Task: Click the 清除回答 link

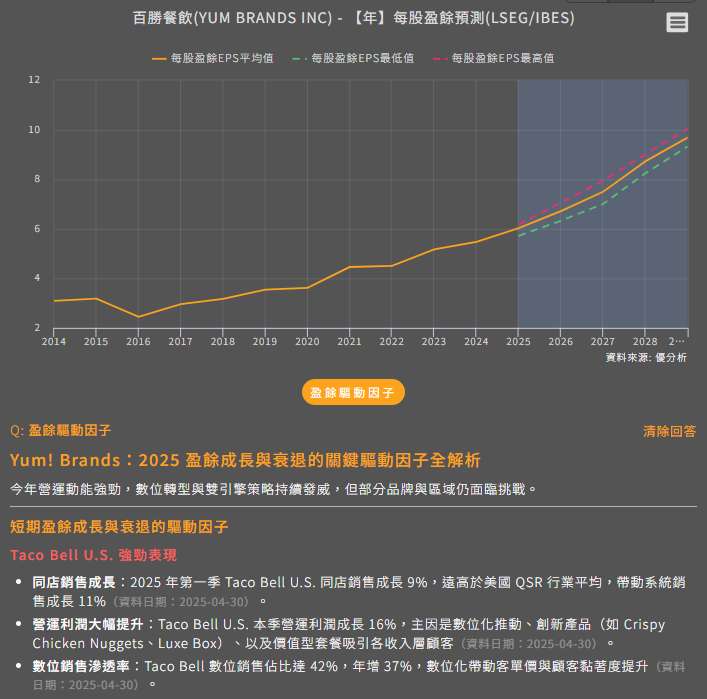Action: (669, 431)
